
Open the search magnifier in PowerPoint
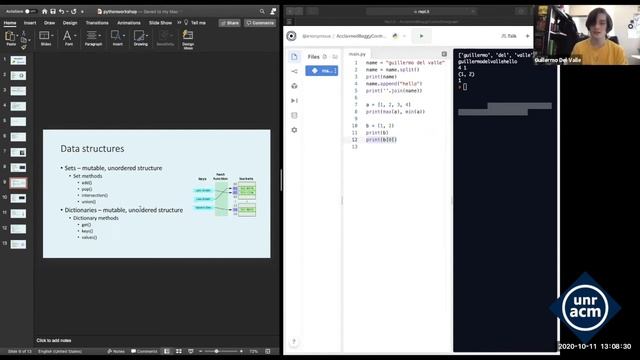pyautogui.click(x=262, y=11)
